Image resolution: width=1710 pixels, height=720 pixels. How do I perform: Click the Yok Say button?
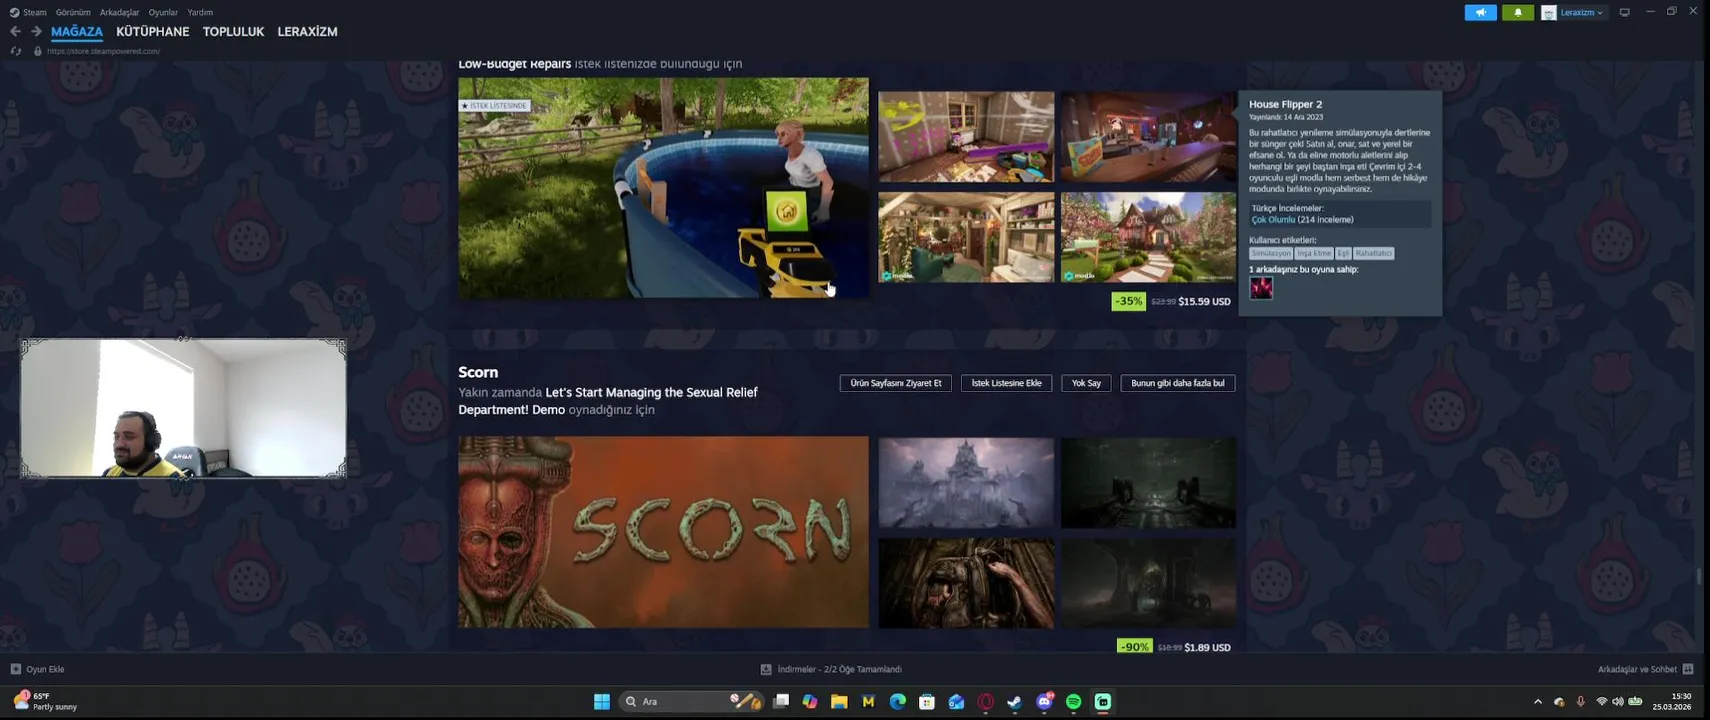tap(1086, 383)
